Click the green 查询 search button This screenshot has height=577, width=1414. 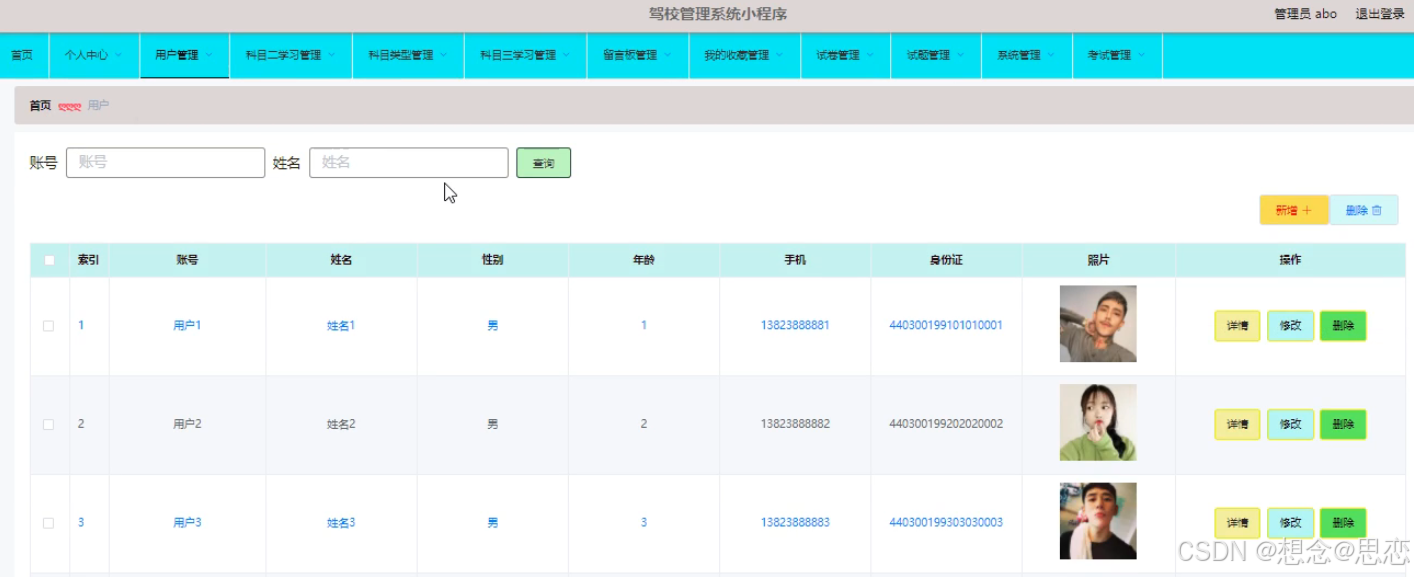coord(543,163)
